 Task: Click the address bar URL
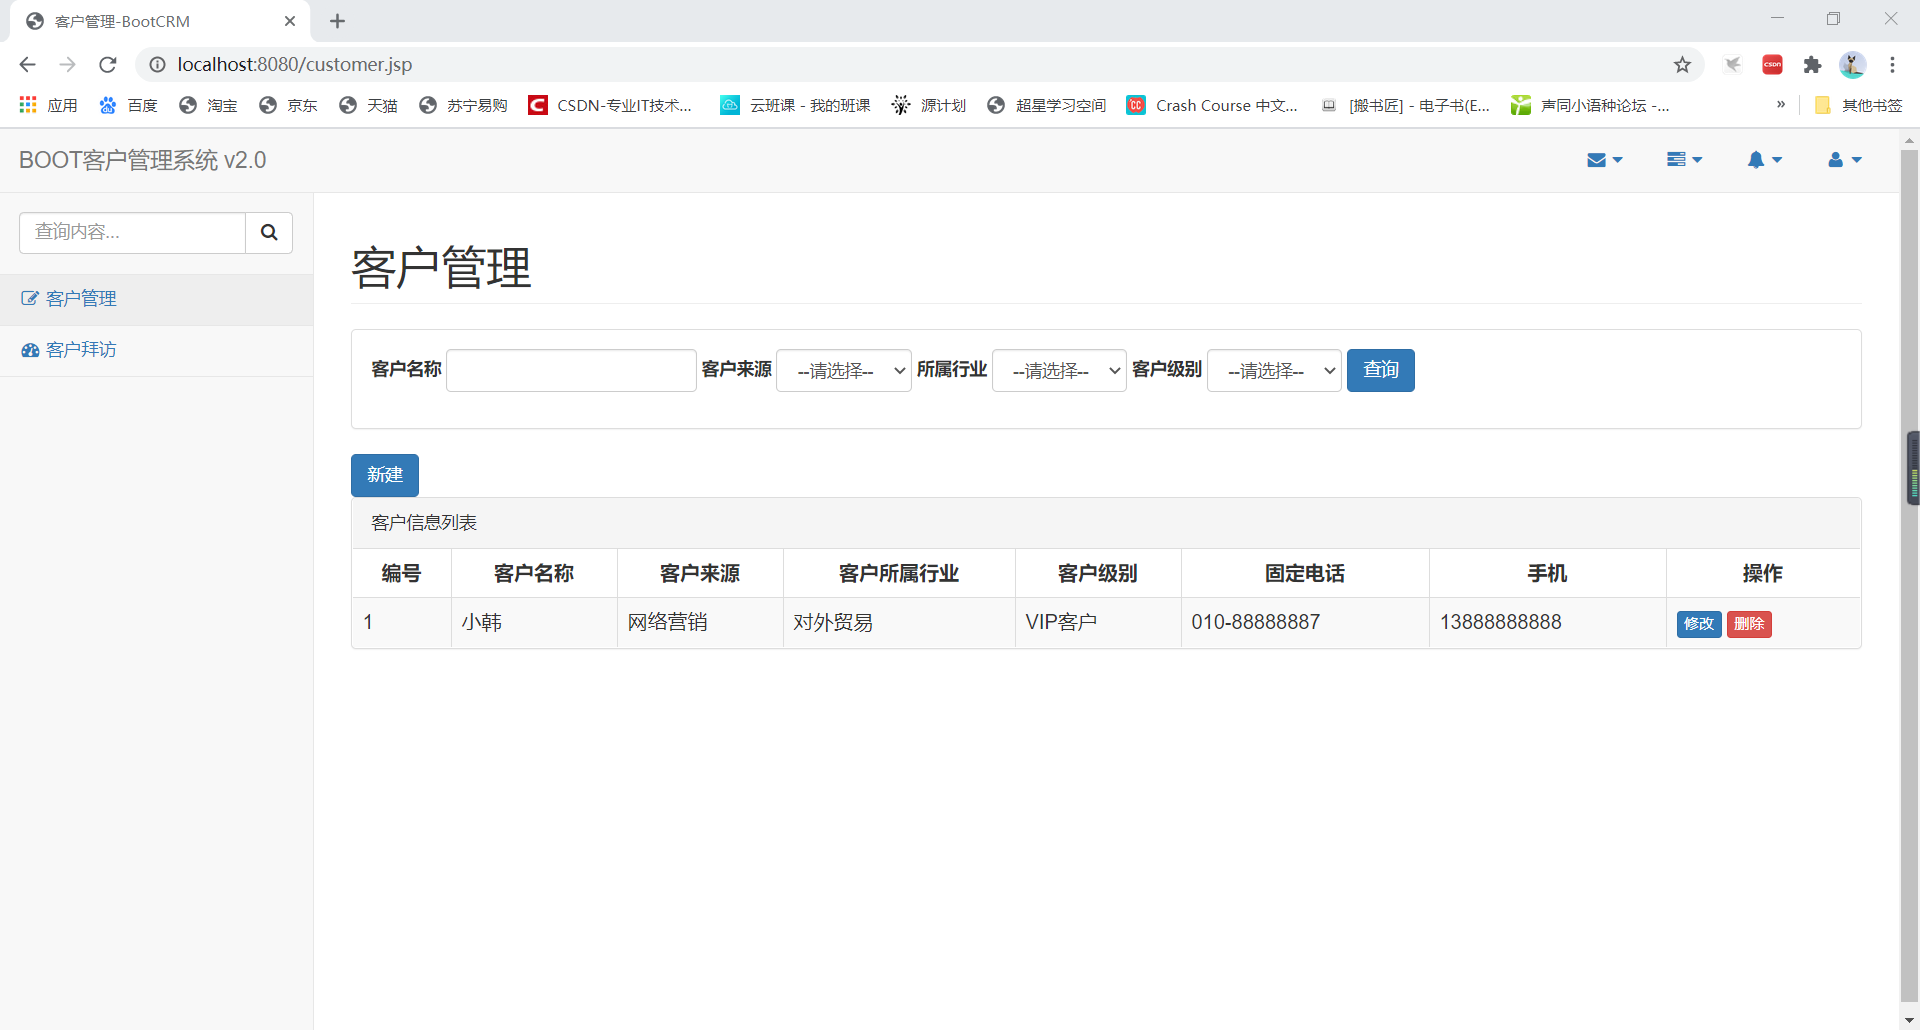(295, 65)
